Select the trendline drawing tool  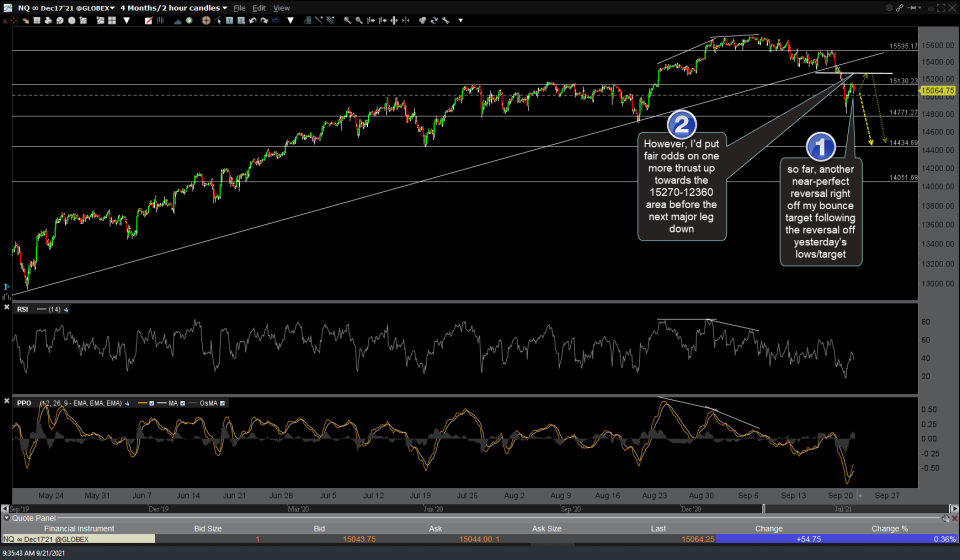point(319,20)
